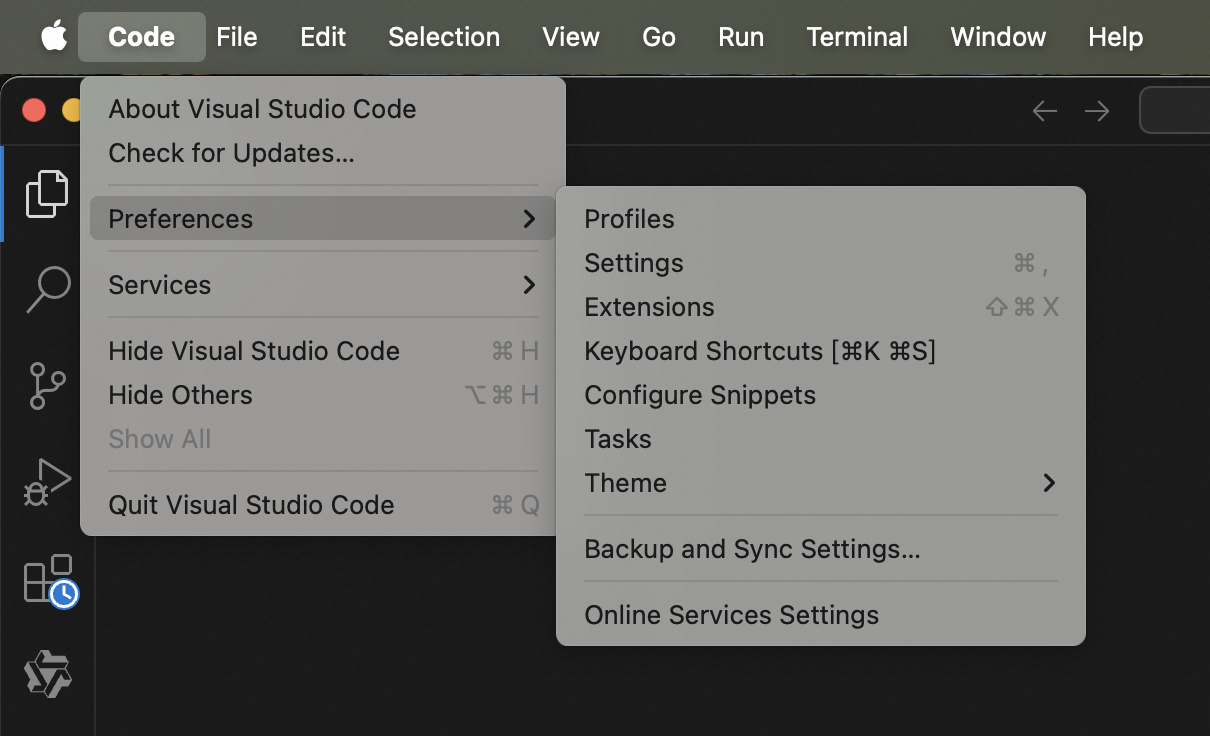
Task: Expand the Preferences submenu
Action: [x=323, y=219]
